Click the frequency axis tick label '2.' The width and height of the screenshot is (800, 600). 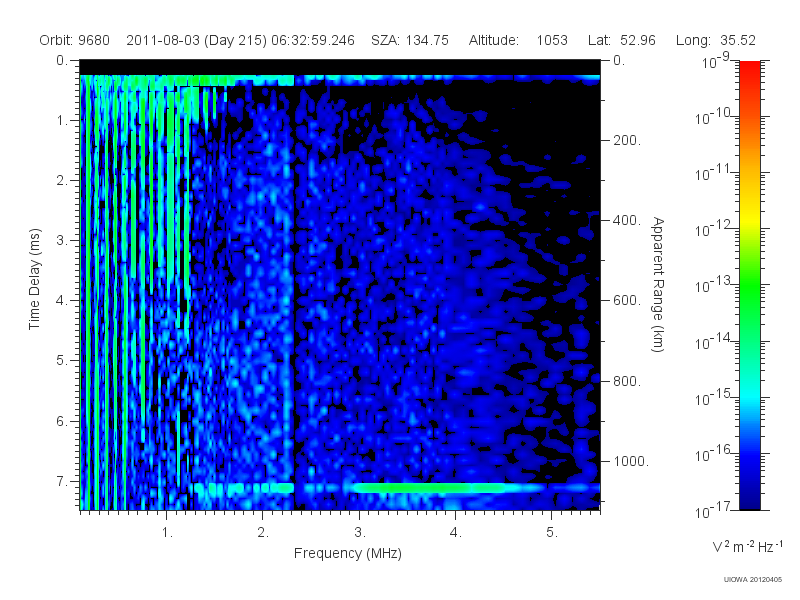click(263, 533)
